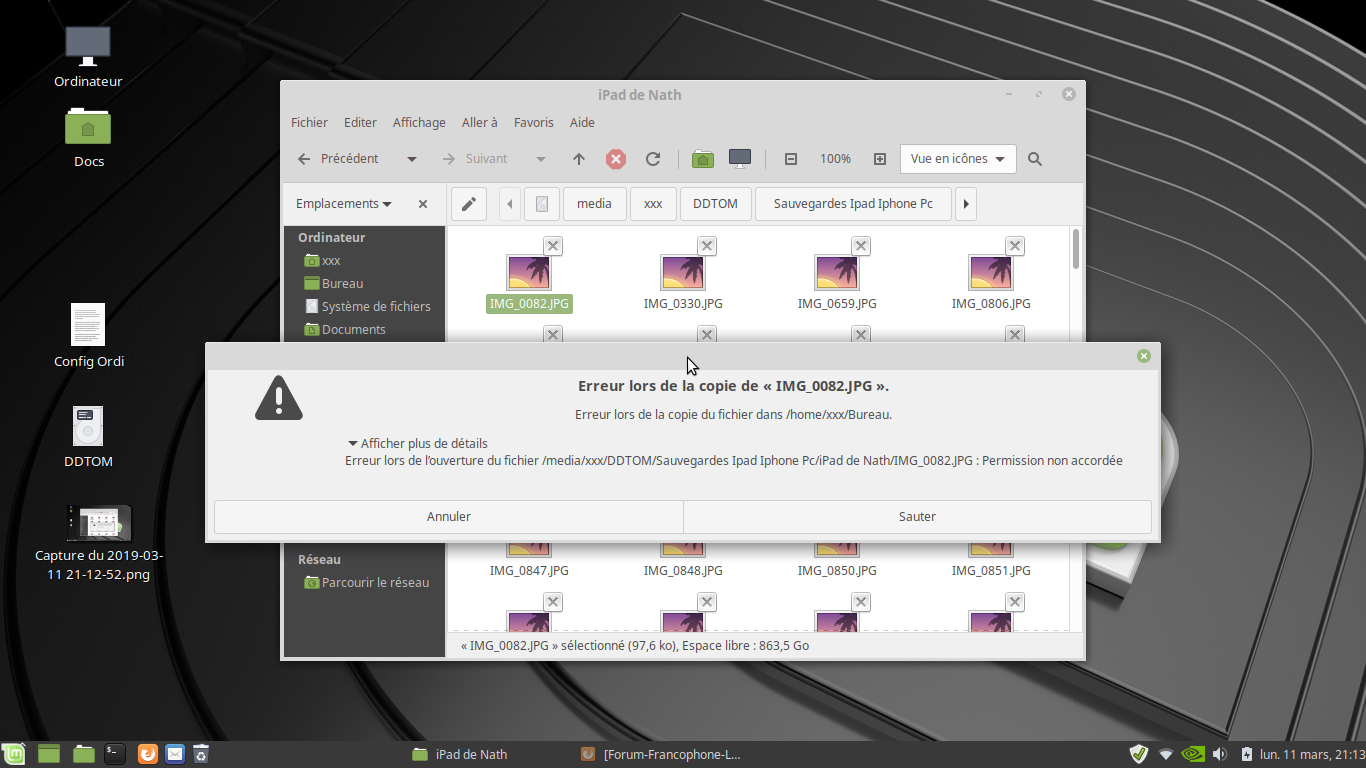
Task: Open the Emplacements sidebar dropdown
Action: point(344,204)
